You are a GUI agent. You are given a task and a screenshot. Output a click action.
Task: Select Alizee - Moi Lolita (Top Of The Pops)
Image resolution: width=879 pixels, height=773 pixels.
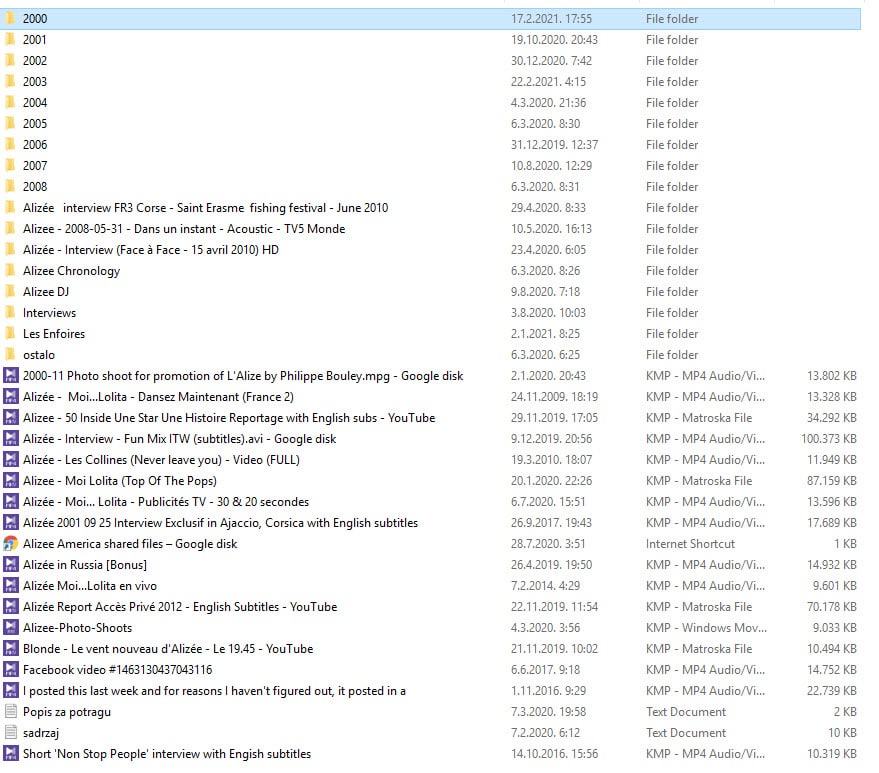coord(119,481)
